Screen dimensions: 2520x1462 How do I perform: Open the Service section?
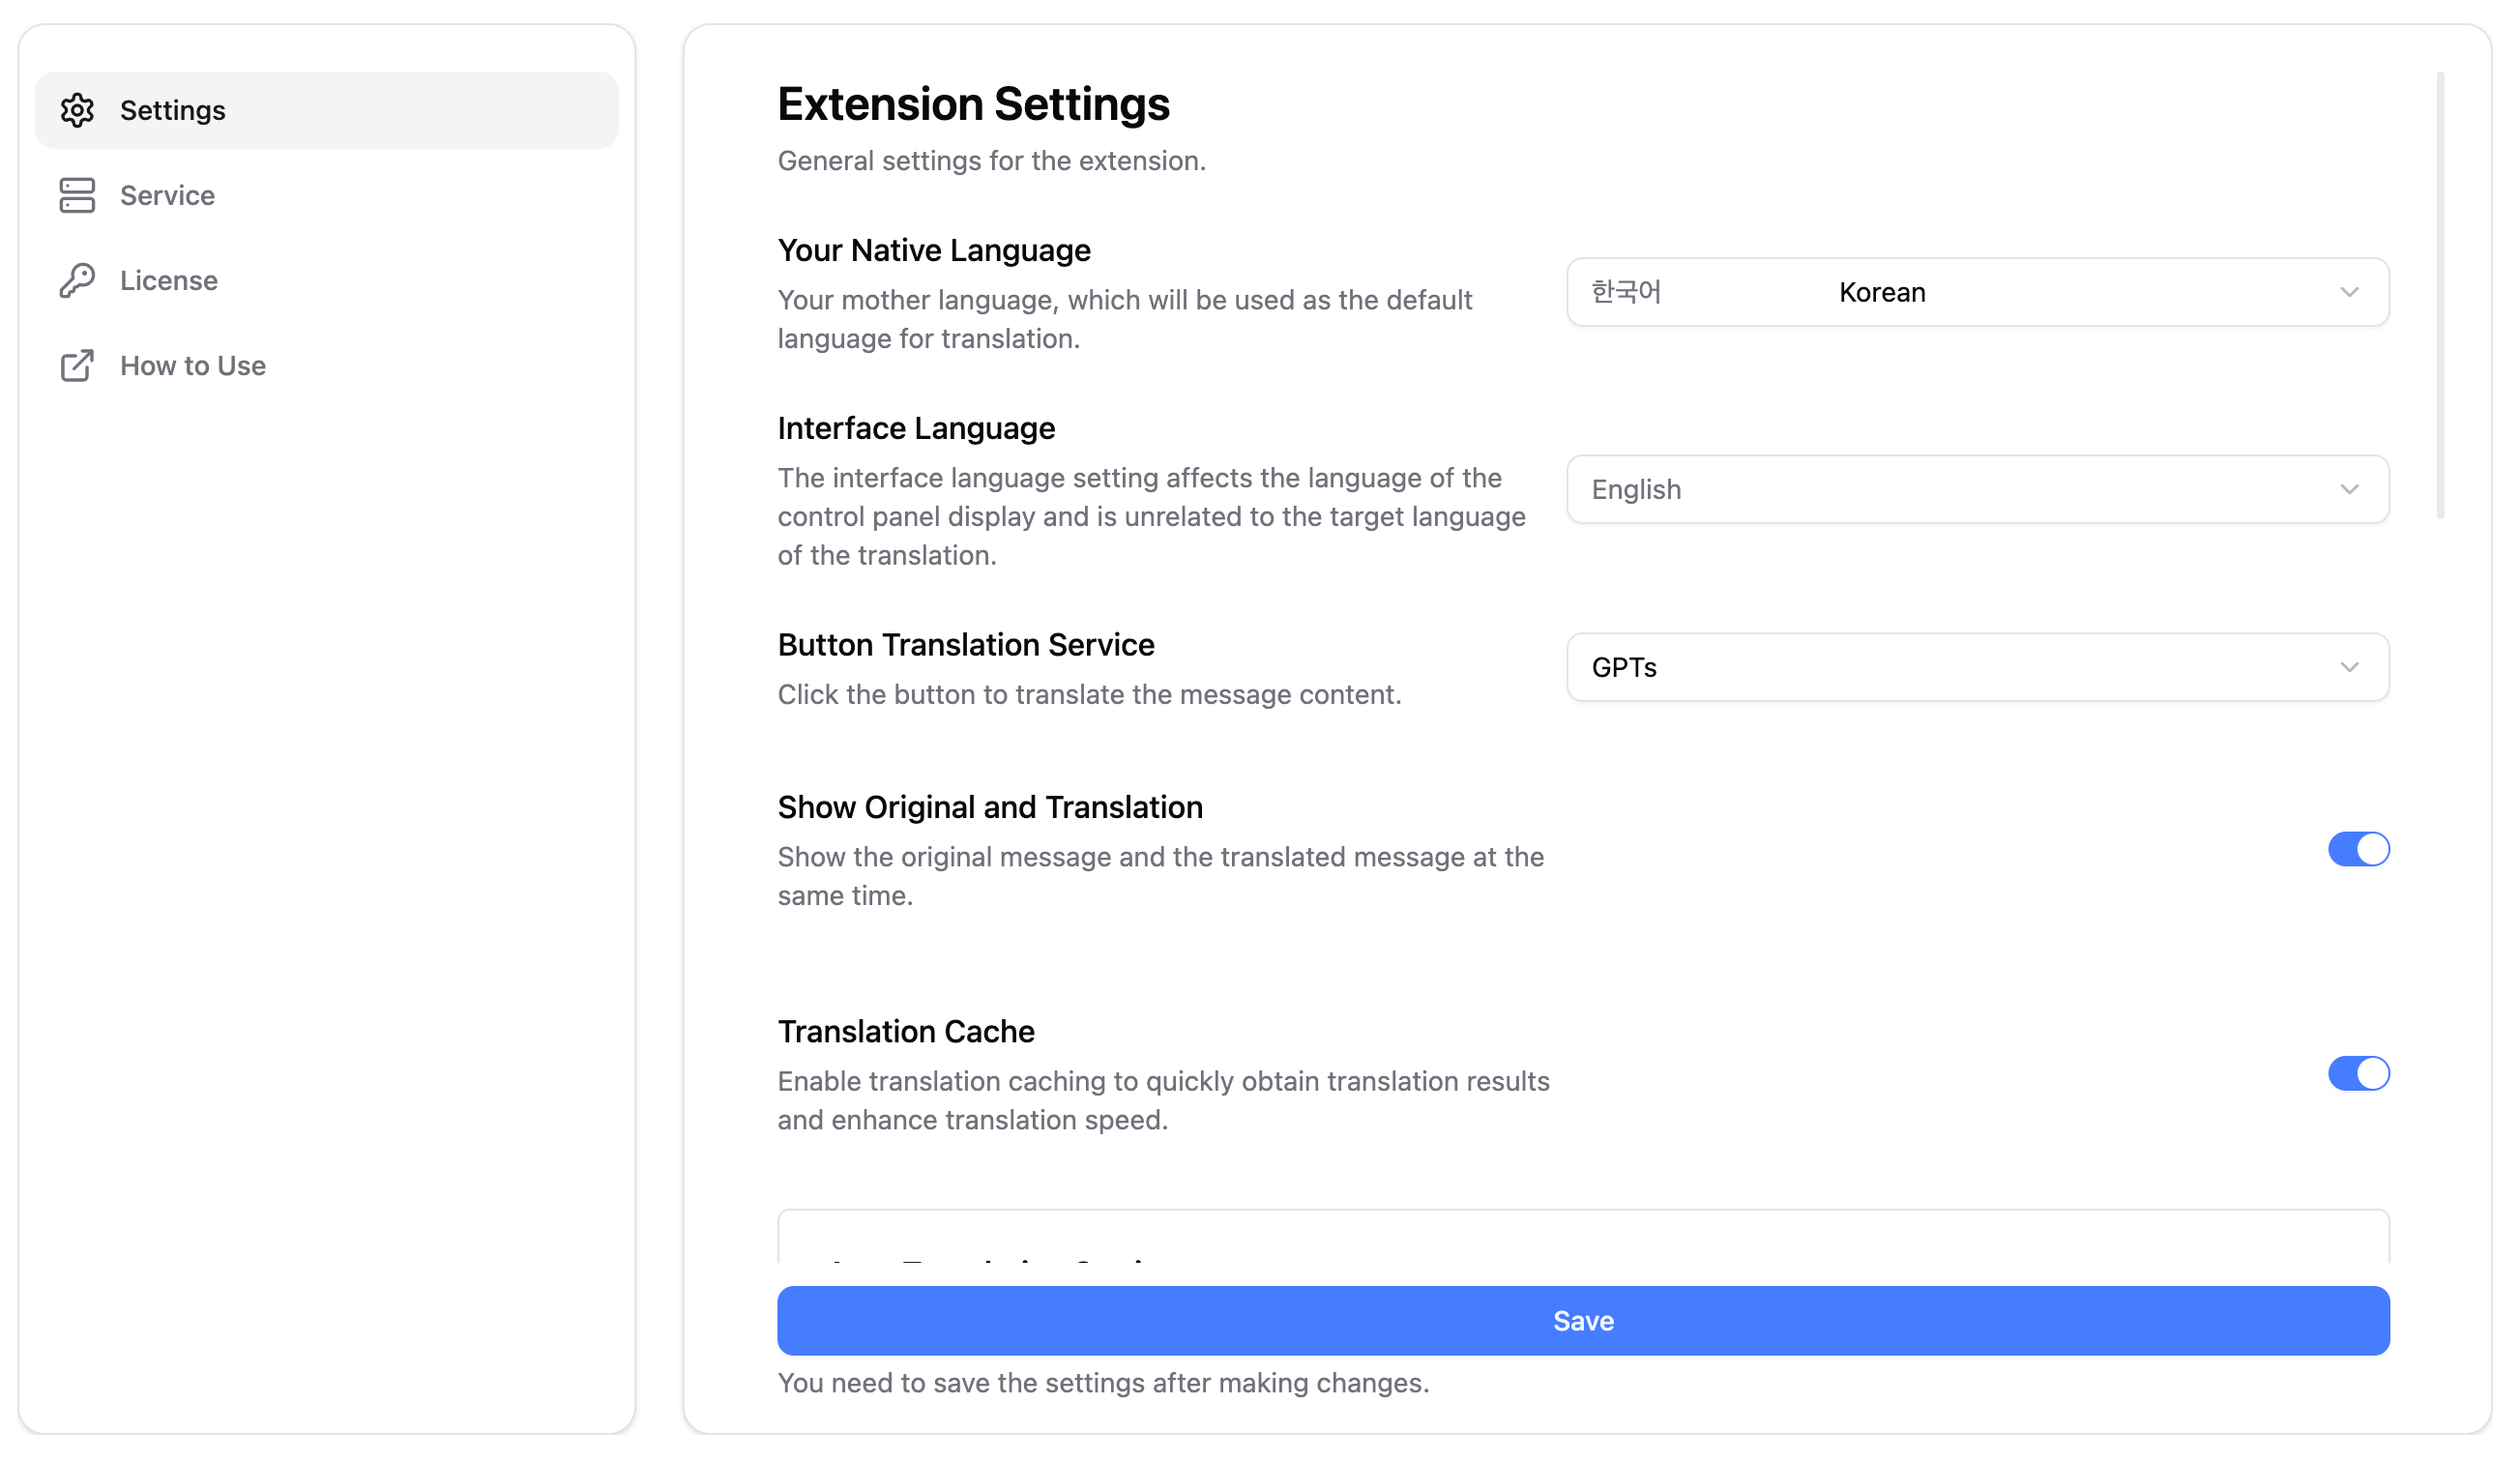pyautogui.click(x=166, y=195)
